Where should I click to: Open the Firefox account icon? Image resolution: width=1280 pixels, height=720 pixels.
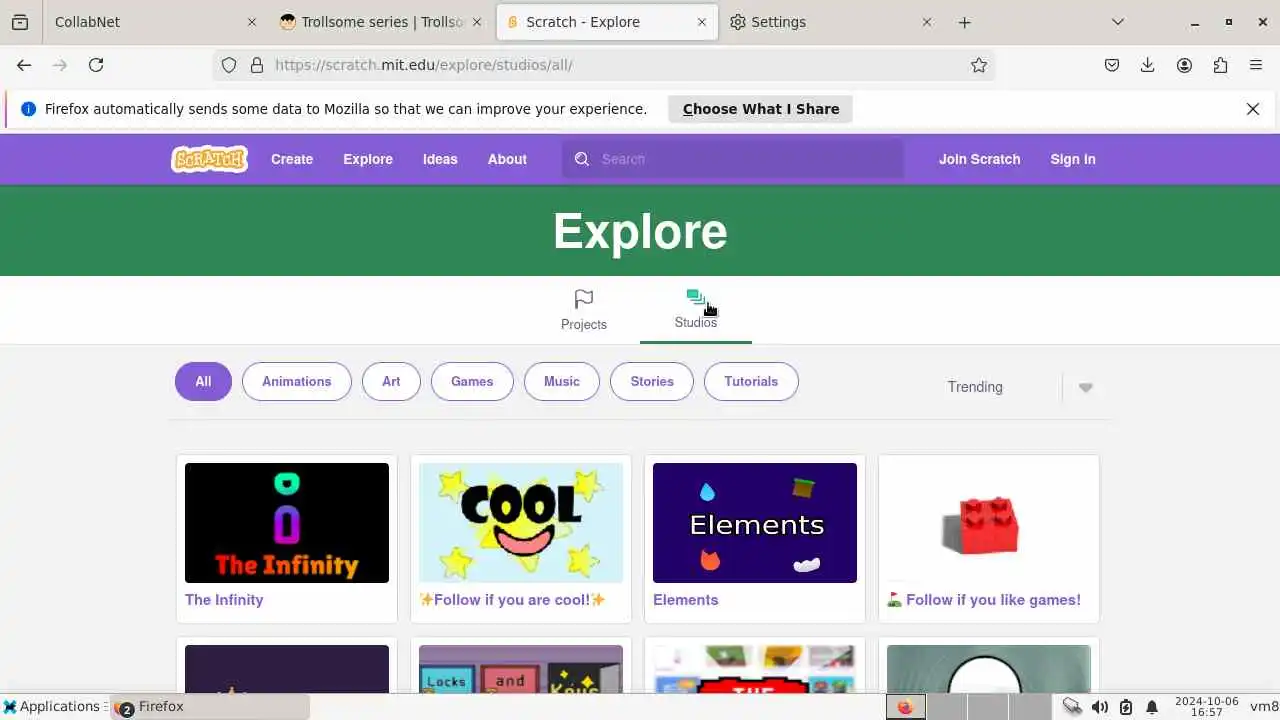[x=1184, y=65]
